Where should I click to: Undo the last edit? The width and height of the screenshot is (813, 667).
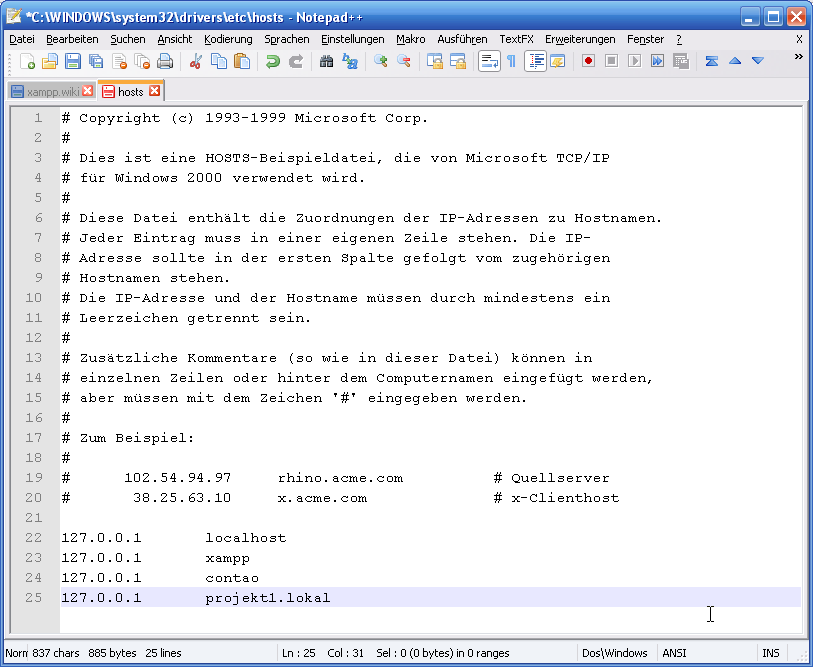[273, 60]
